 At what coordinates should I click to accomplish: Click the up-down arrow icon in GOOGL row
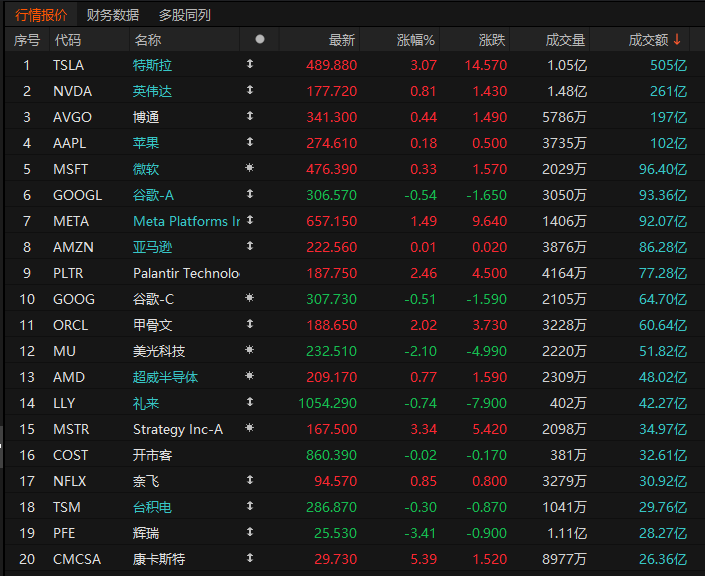tap(250, 194)
